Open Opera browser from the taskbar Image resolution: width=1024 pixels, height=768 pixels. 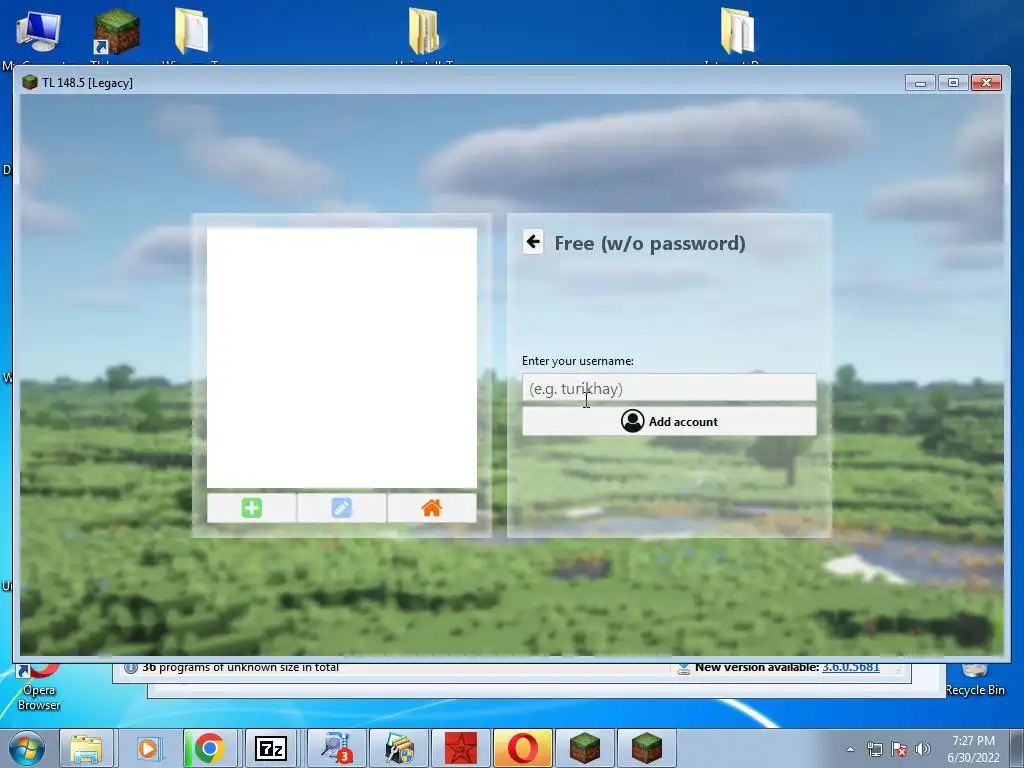pos(522,748)
